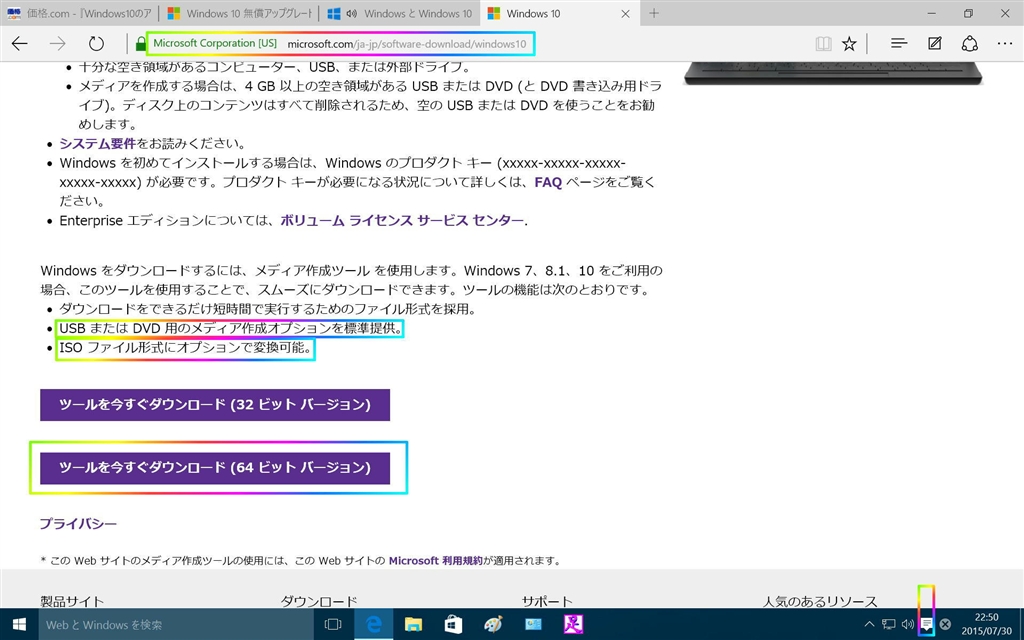
Task: Open the More actions ellipsis menu
Action: [1005, 44]
